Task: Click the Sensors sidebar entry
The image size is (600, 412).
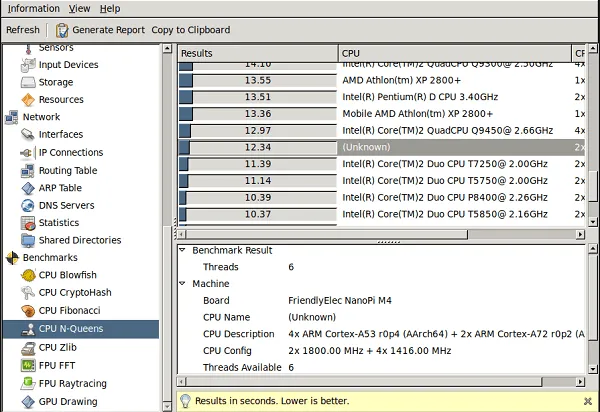Action: pos(56,48)
